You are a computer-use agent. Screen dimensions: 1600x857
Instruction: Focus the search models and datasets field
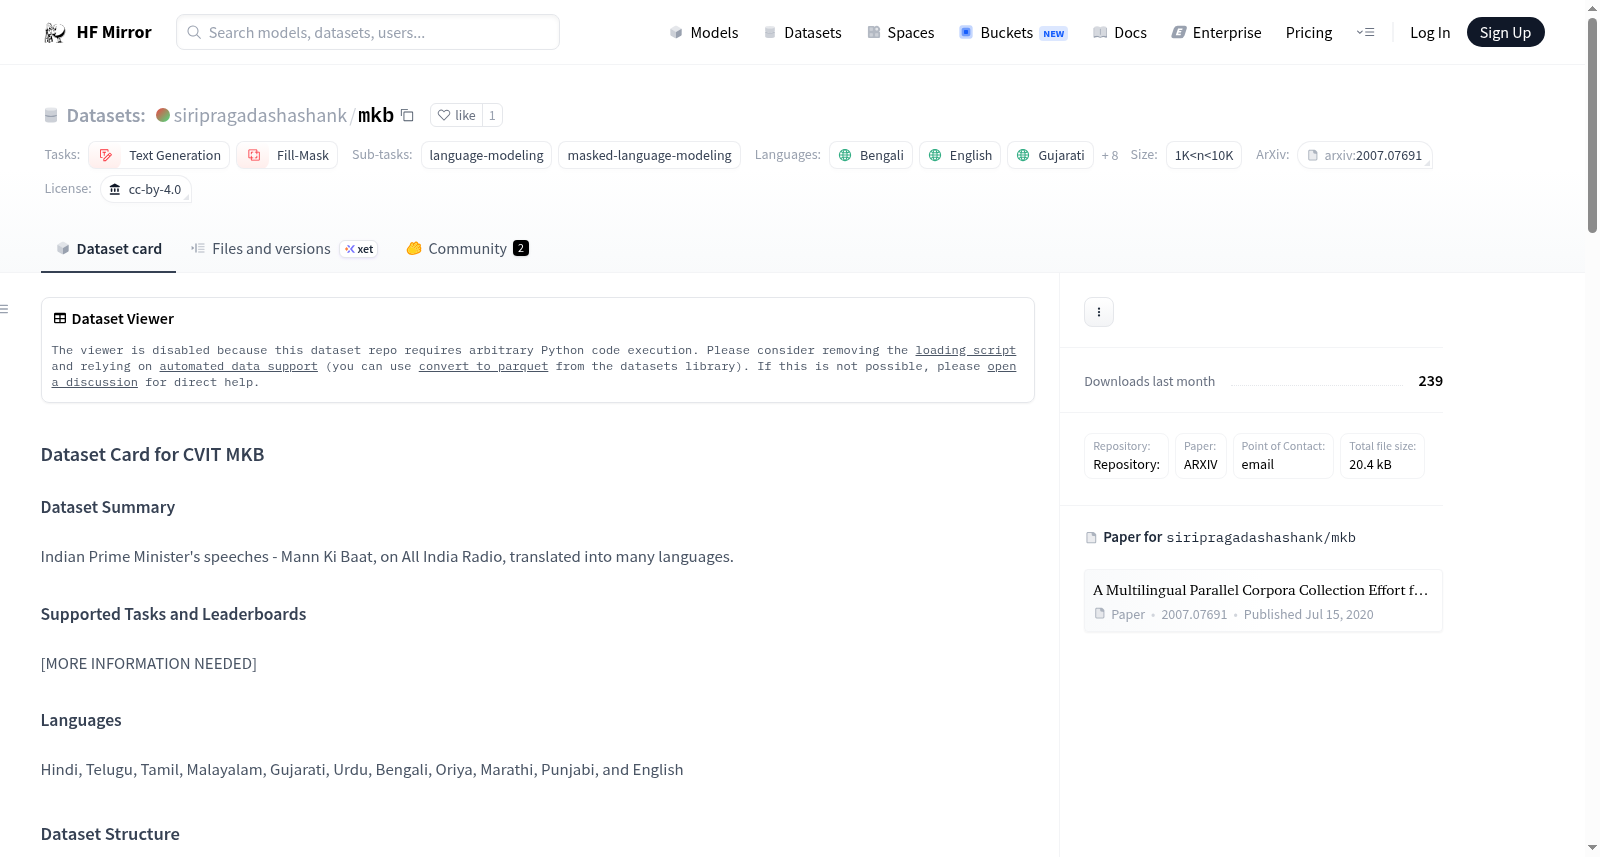click(x=368, y=32)
